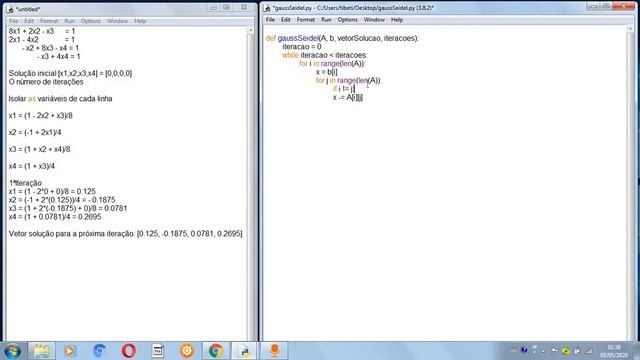Viewport: 640px width, 360px height.
Task: Click the 'def gaussSeidel(A, b, vetorSolucao, iteracoes):' line
Action: 342,38
